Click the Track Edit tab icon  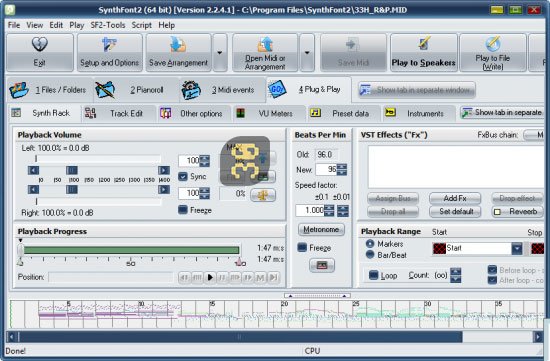tap(90, 113)
